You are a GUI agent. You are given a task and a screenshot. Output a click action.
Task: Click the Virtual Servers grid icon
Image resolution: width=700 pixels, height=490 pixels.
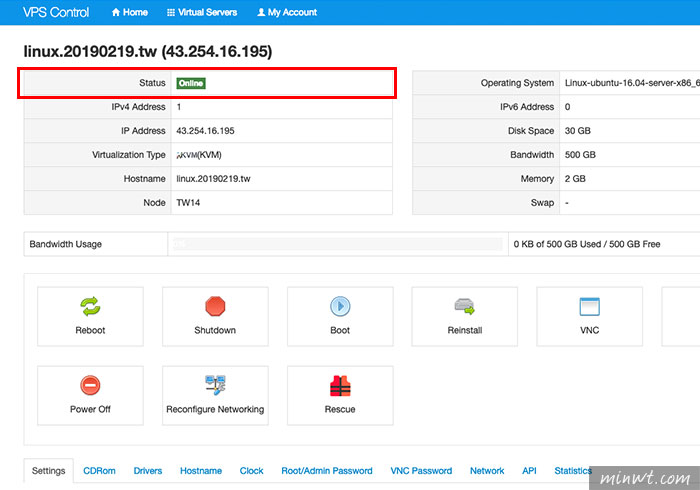[x=171, y=12]
